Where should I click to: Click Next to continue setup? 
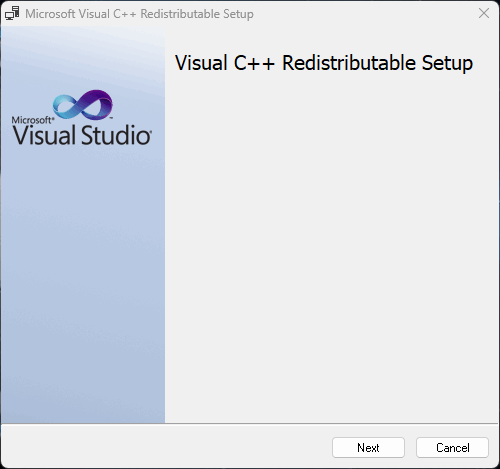[368, 447]
